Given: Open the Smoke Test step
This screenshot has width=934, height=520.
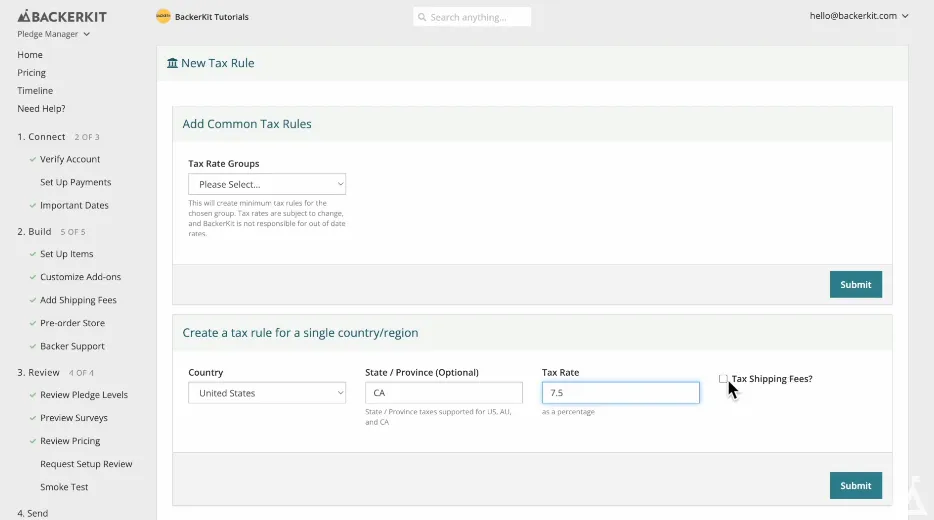Looking at the screenshot, I should [64, 487].
